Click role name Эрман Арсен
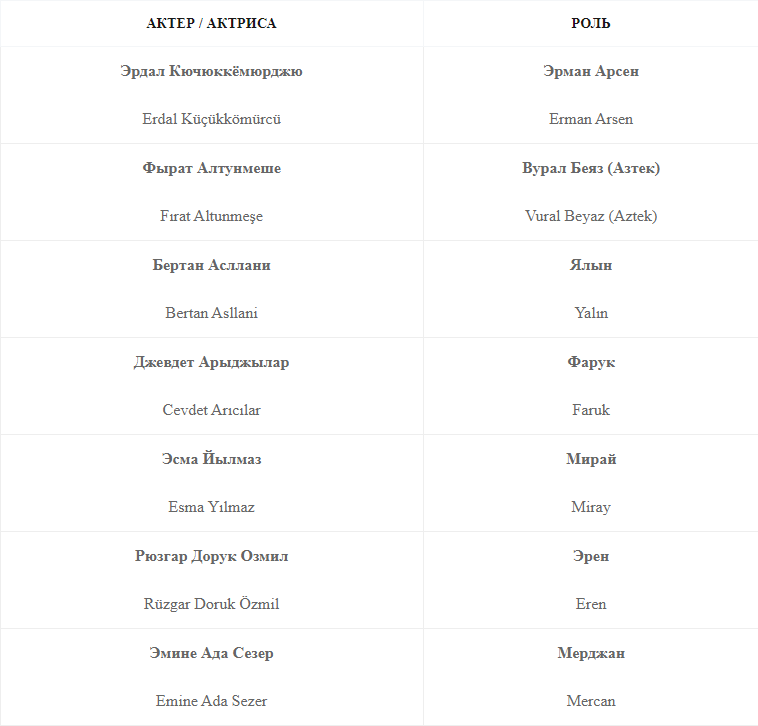This screenshot has width=758, height=726. [590, 71]
